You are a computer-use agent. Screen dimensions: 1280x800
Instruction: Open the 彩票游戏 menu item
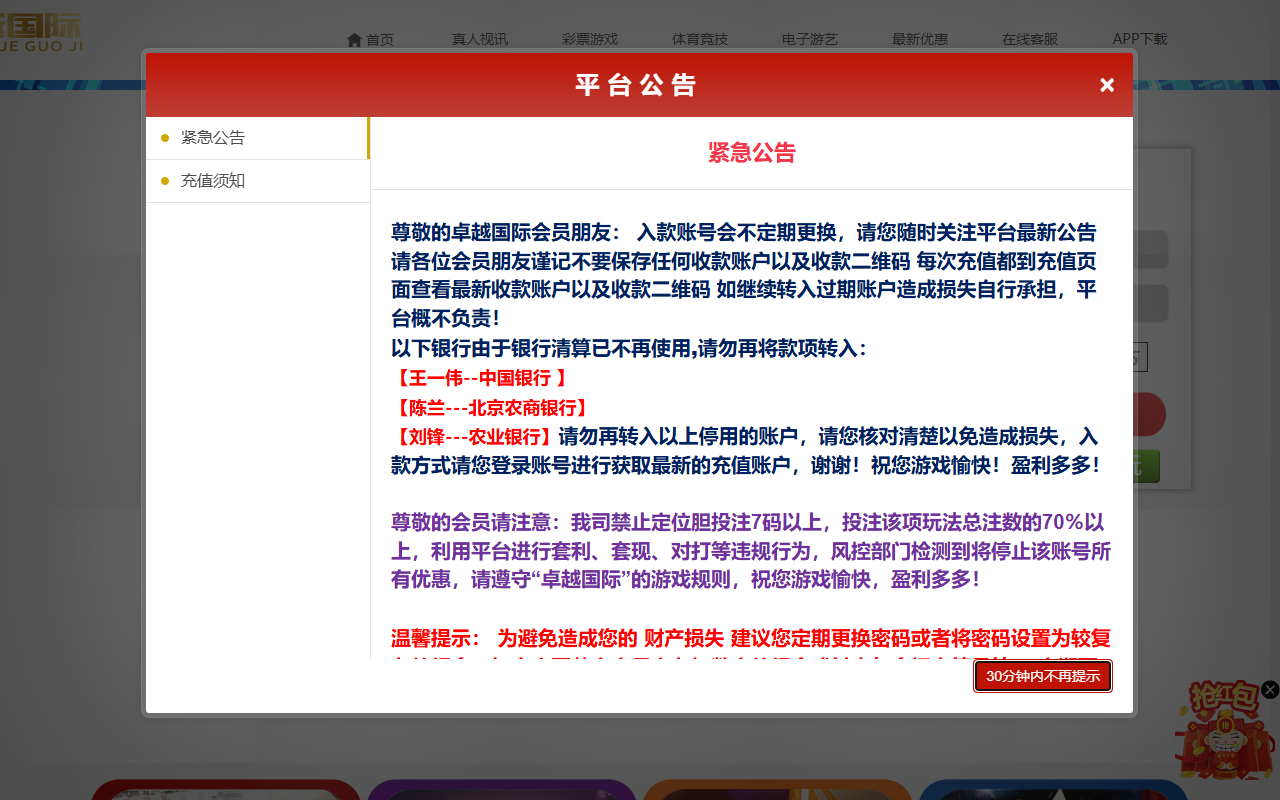coord(590,40)
